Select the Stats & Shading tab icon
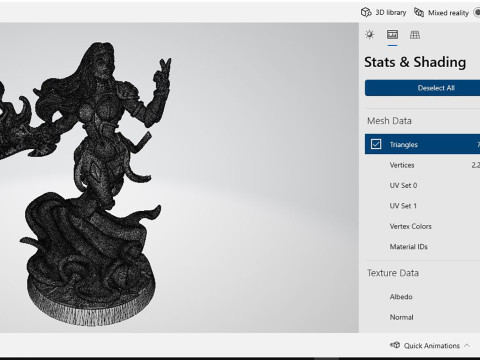 click(x=392, y=34)
